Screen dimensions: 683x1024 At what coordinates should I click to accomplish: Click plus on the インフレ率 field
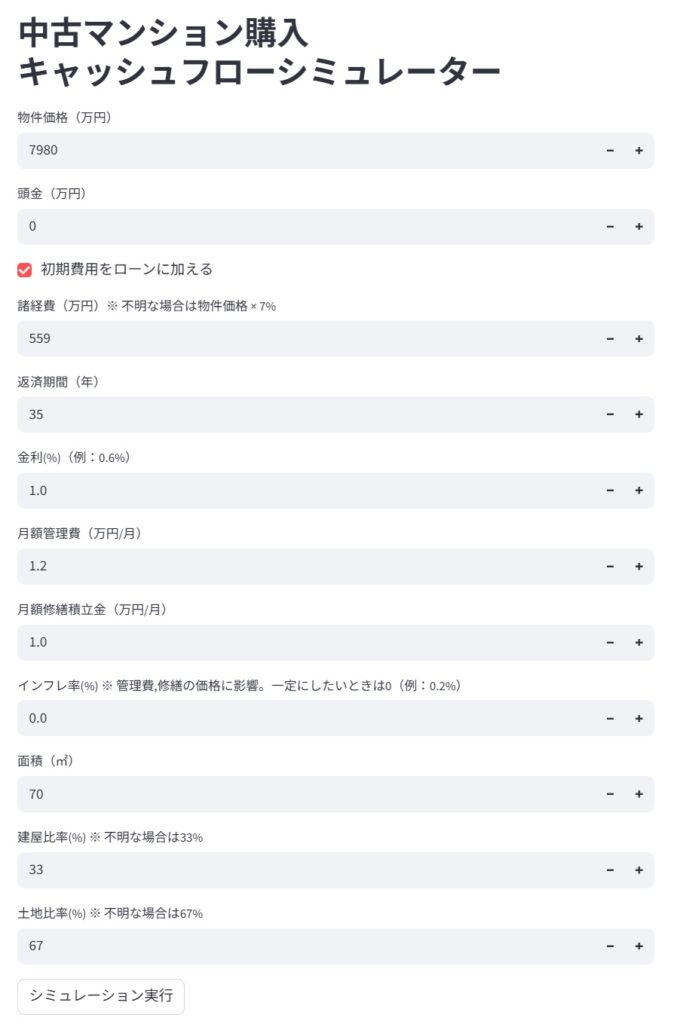click(639, 719)
